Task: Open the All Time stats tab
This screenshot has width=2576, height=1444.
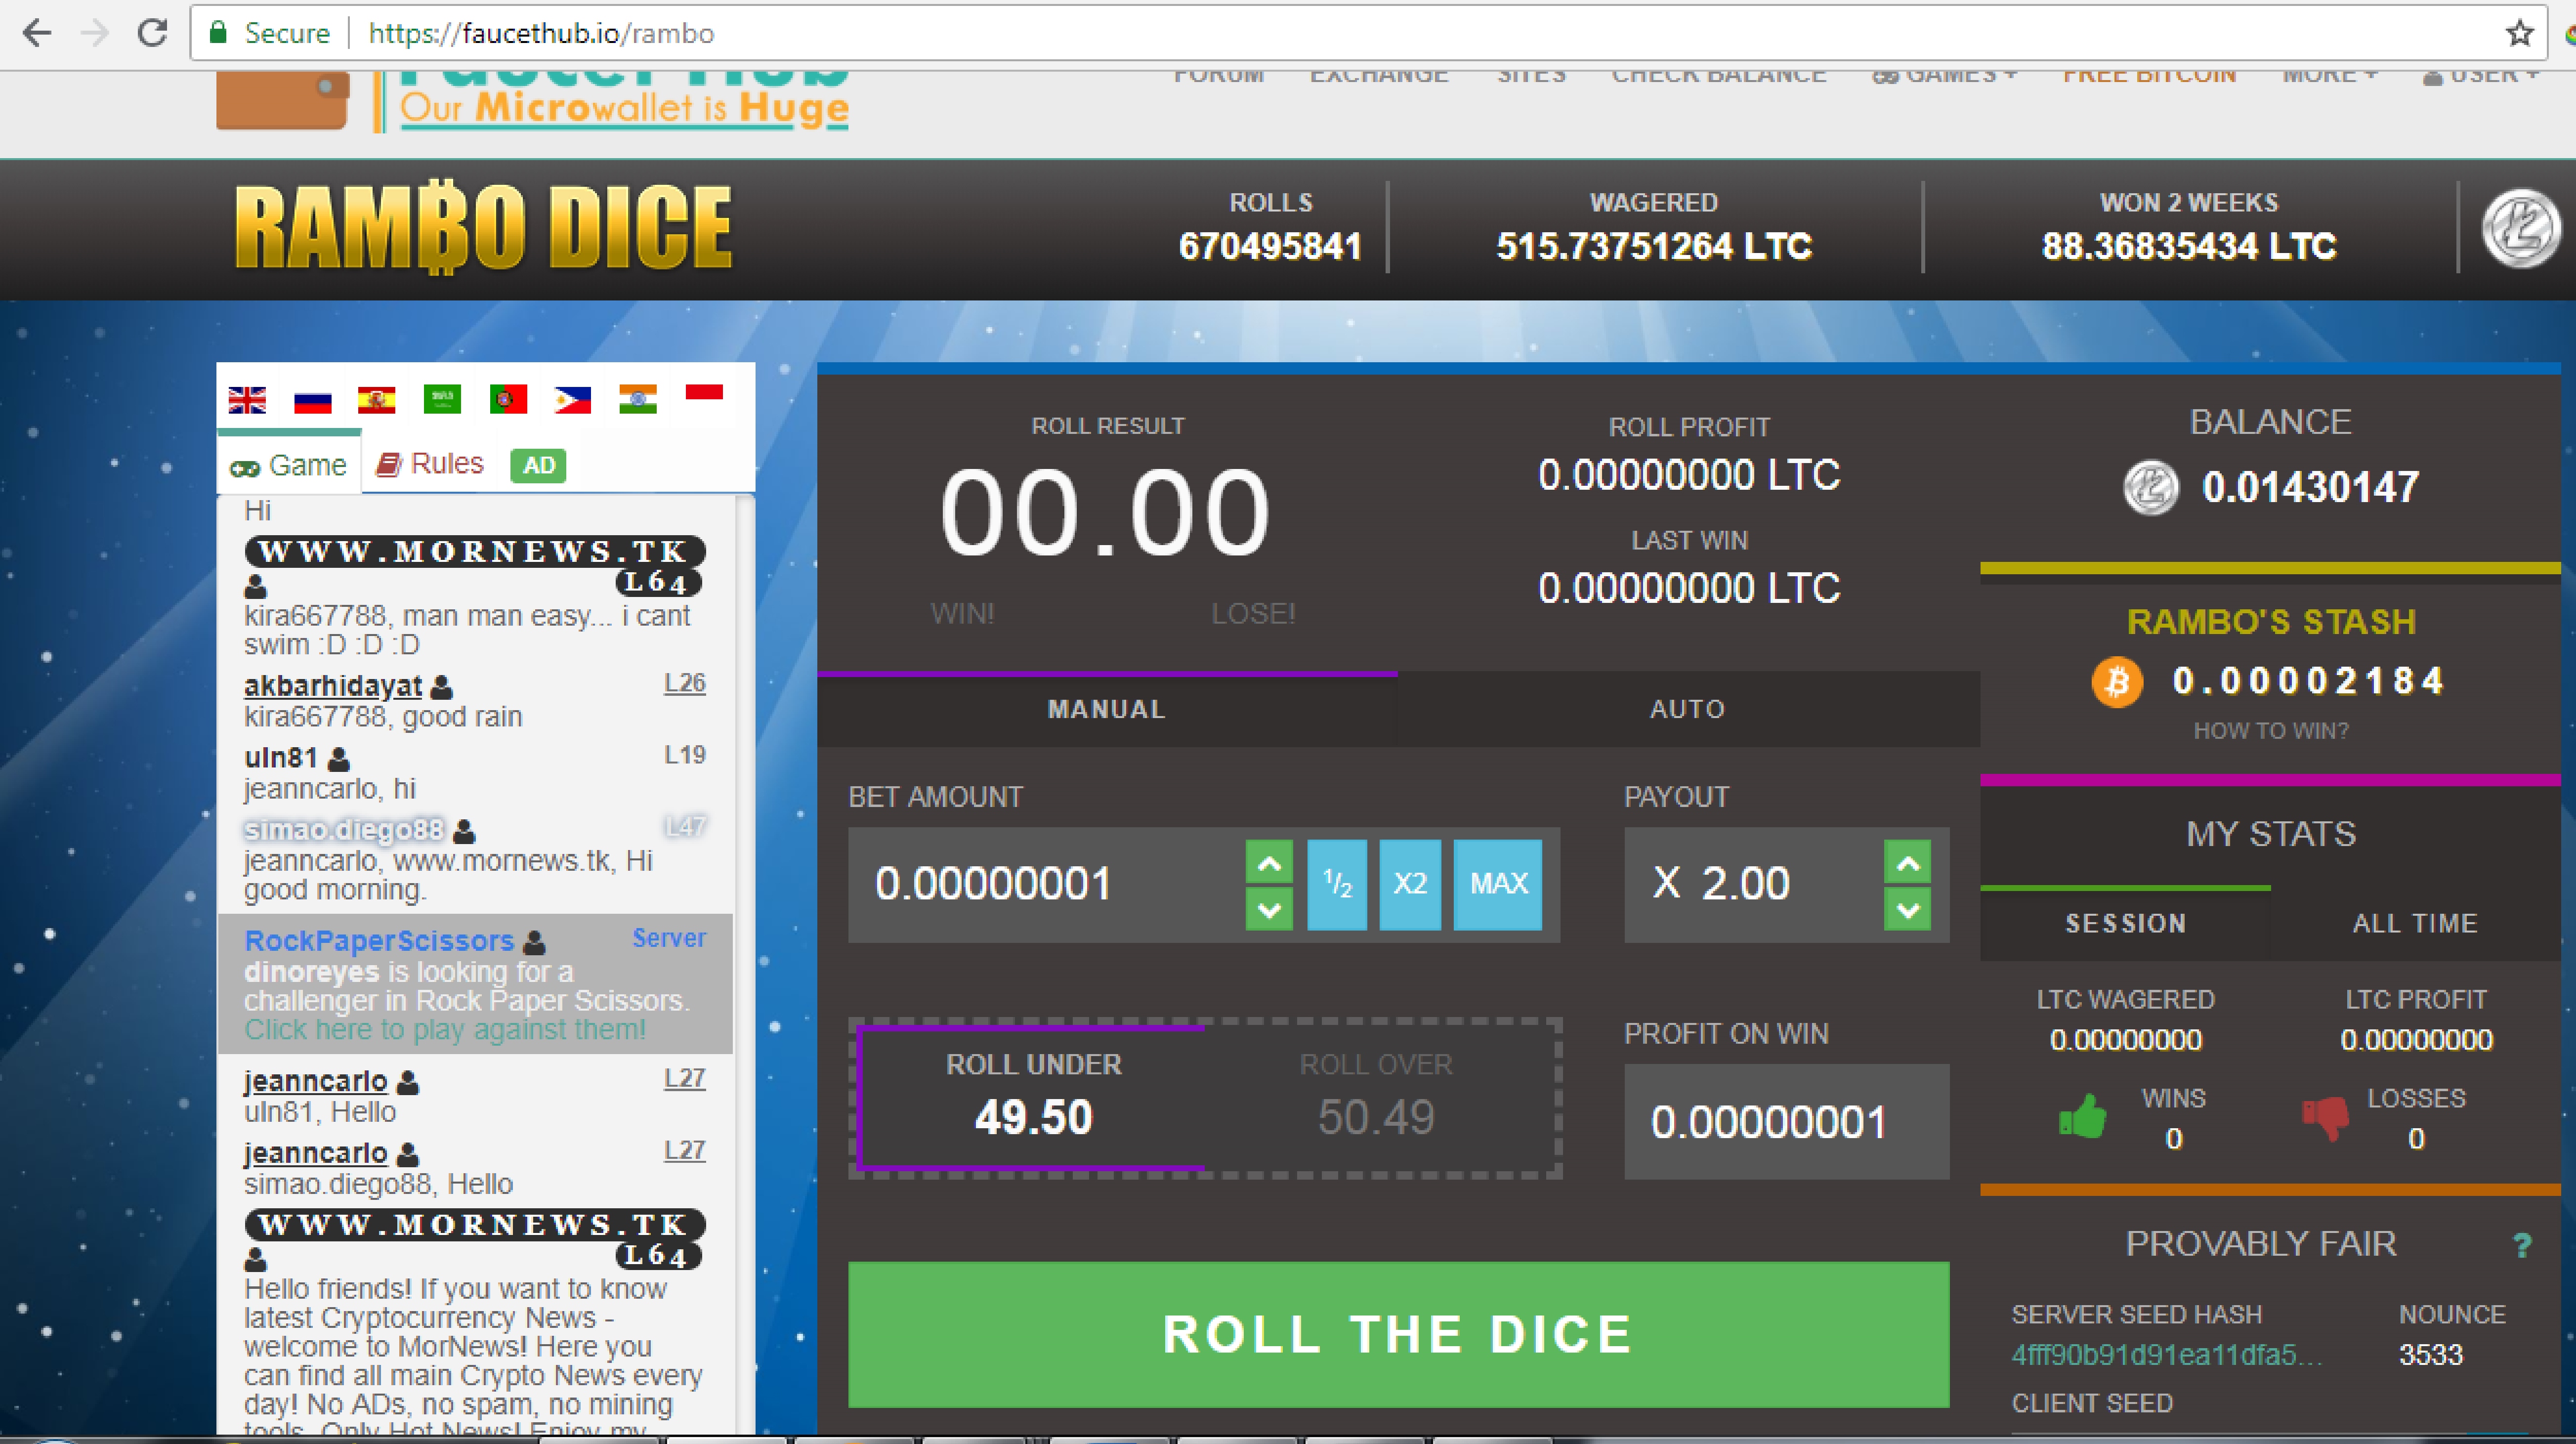Action: [2415, 923]
